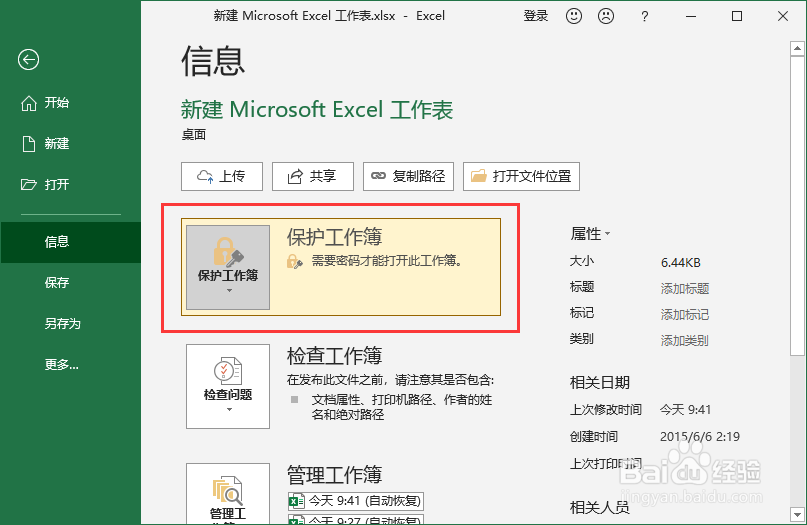Select 保存 in the left menu
The width and height of the screenshot is (807, 525).
point(71,283)
